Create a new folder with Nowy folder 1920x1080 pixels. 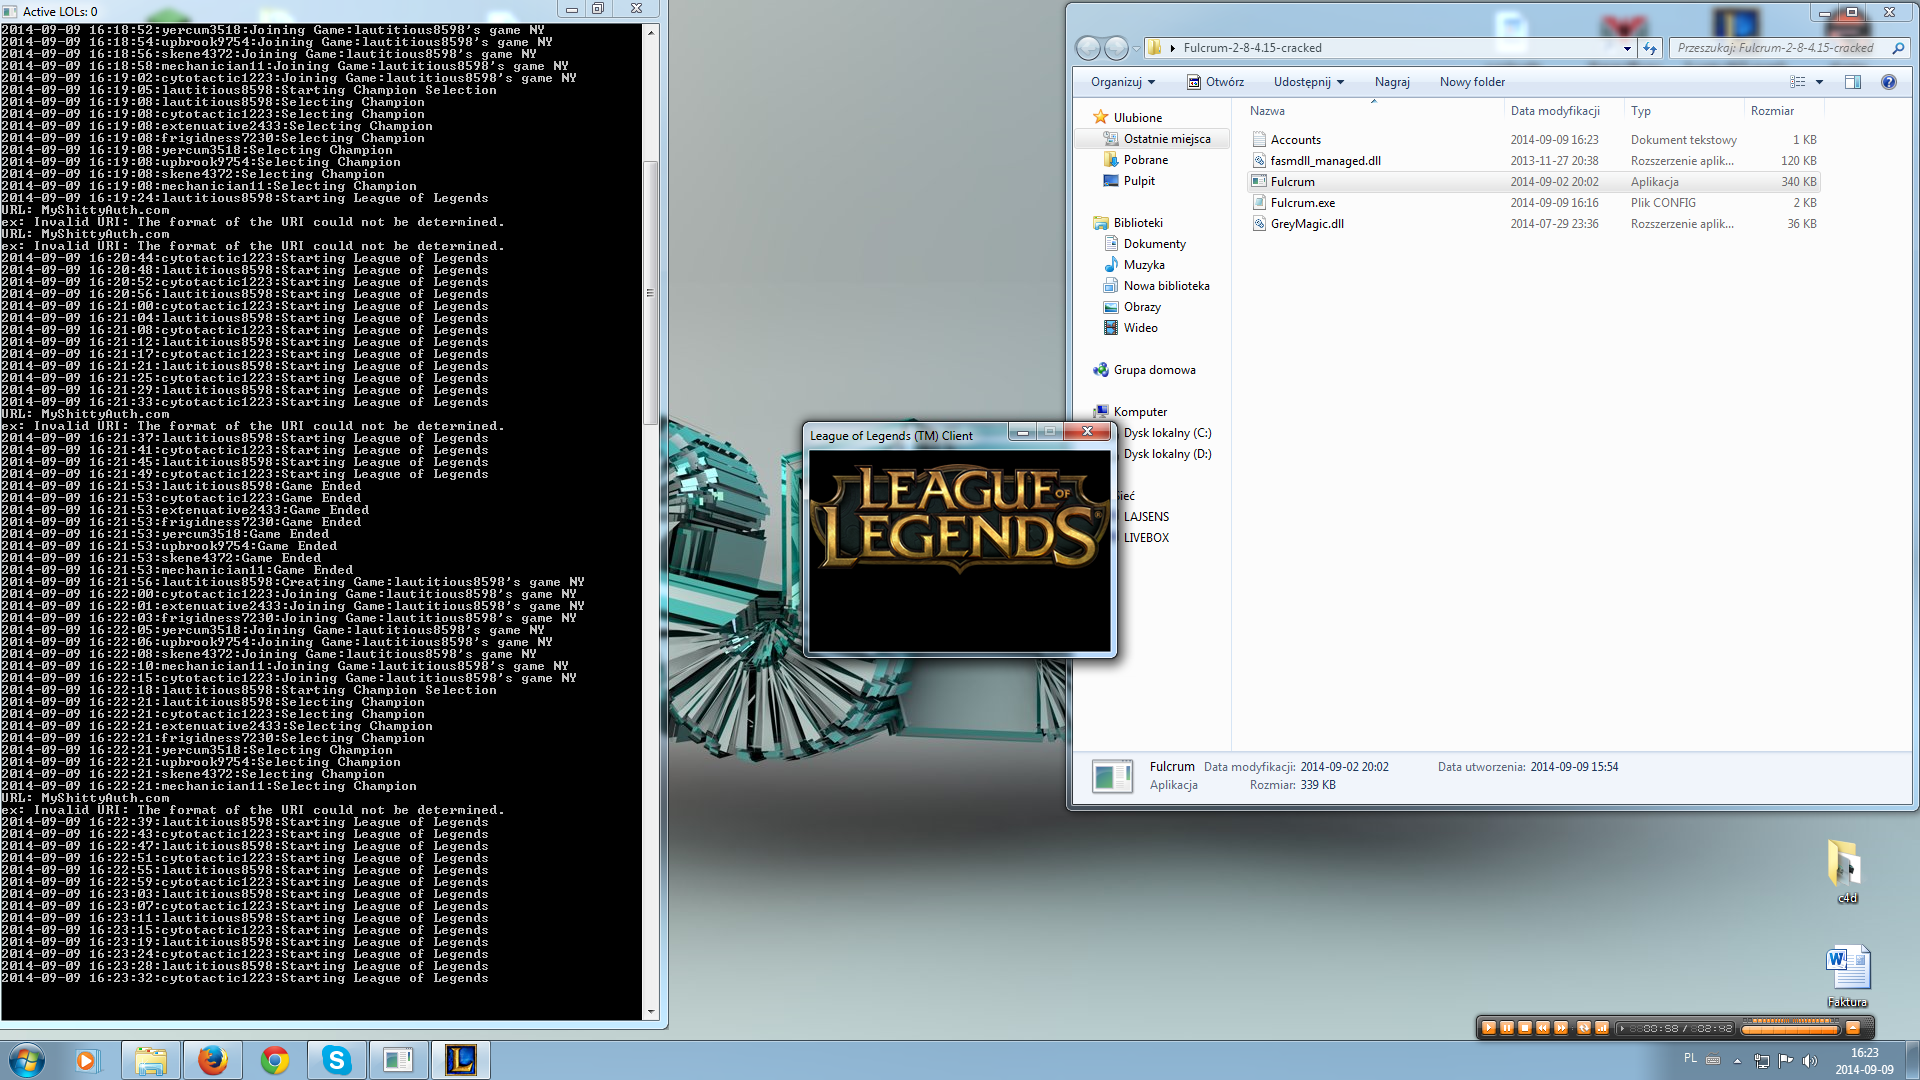[1472, 82]
